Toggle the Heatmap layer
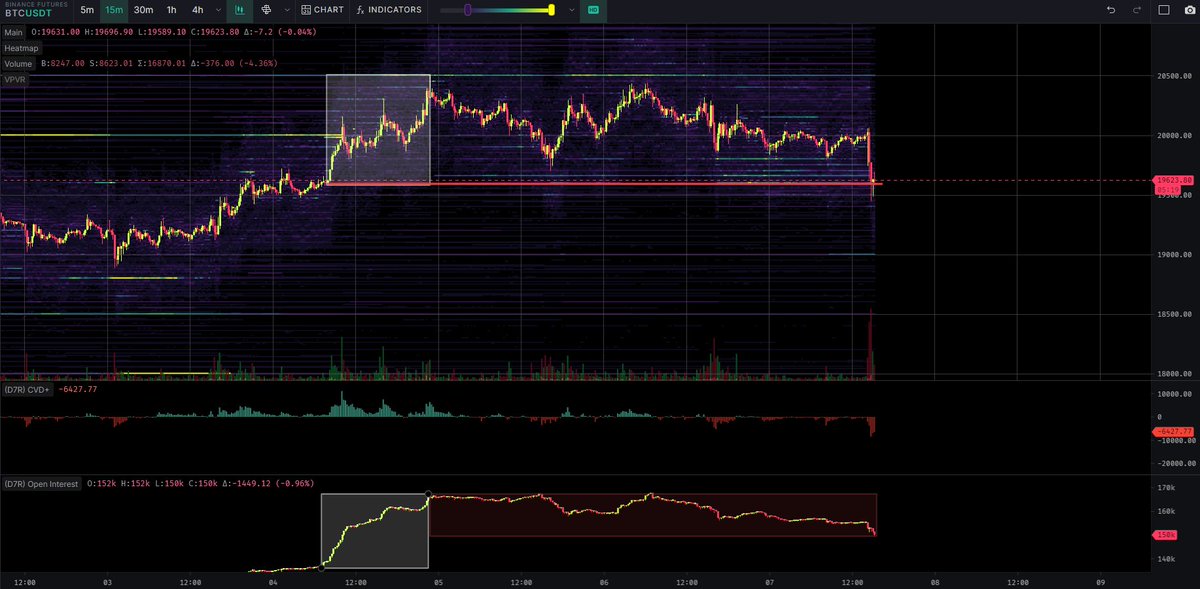This screenshot has width=1200, height=589. [x=22, y=47]
